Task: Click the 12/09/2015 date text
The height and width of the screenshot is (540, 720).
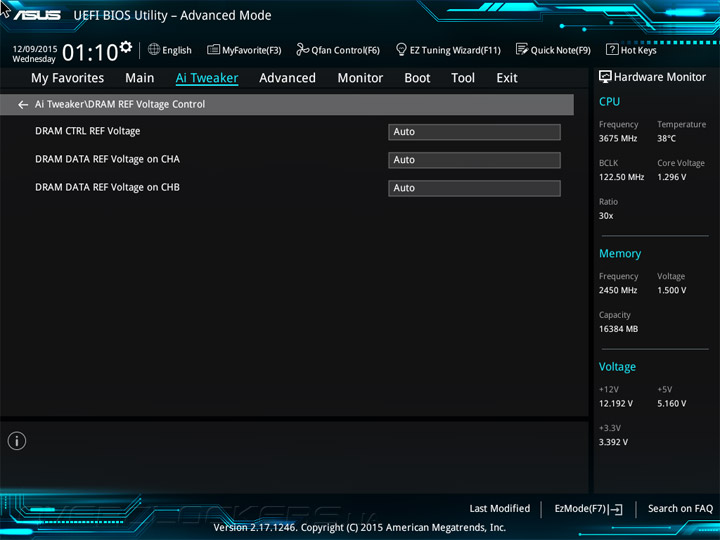Action: (35, 49)
